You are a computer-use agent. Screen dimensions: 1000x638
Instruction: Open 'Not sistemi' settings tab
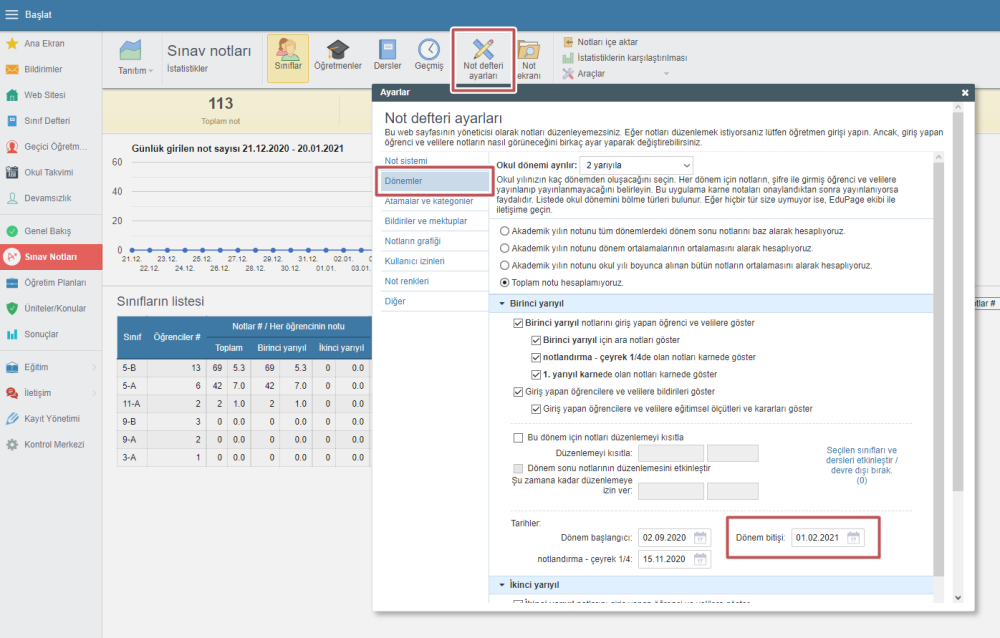point(406,161)
